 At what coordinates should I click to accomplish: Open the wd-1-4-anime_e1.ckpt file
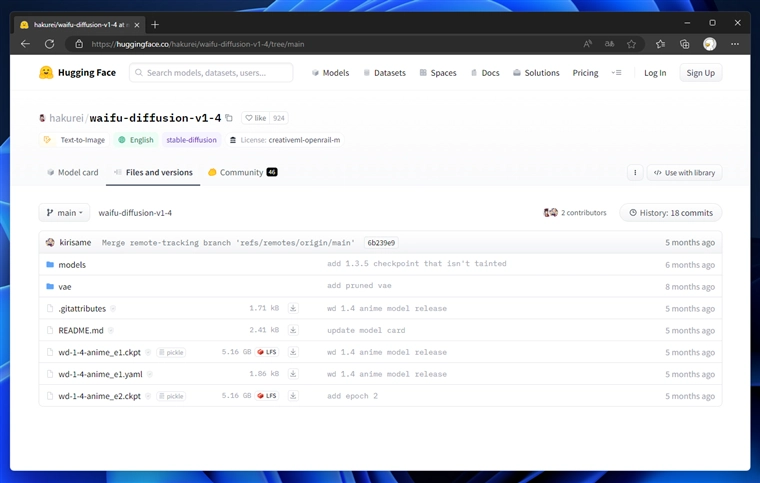coord(99,352)
